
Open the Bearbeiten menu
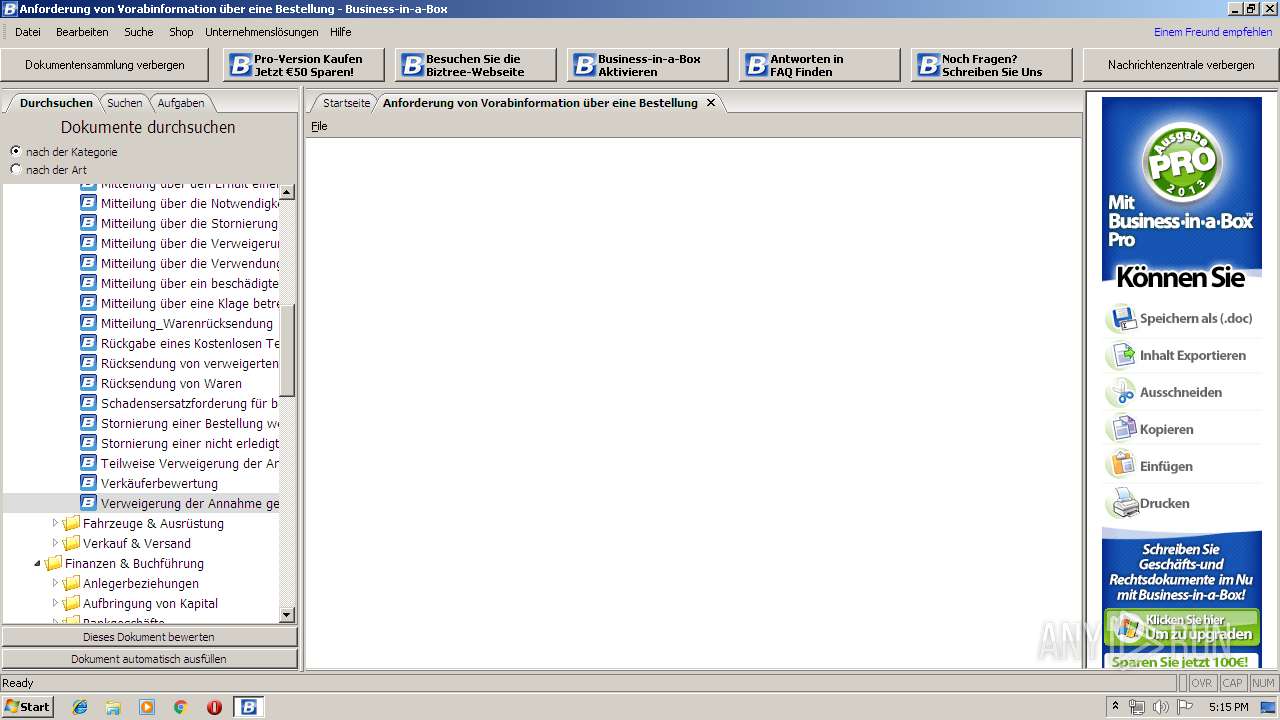click(82, 32)
